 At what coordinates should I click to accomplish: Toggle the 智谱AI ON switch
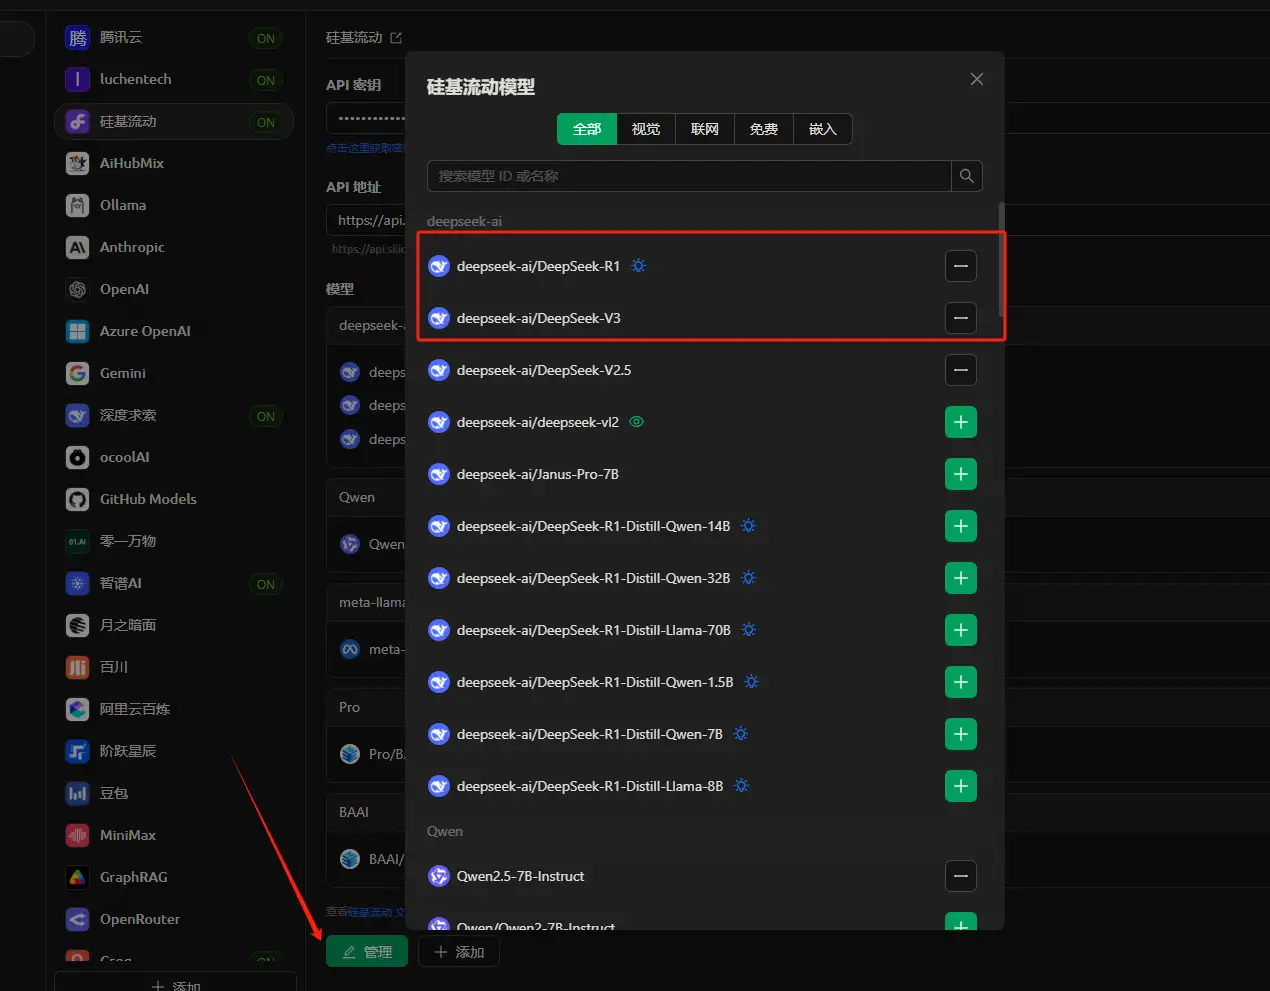265,583
